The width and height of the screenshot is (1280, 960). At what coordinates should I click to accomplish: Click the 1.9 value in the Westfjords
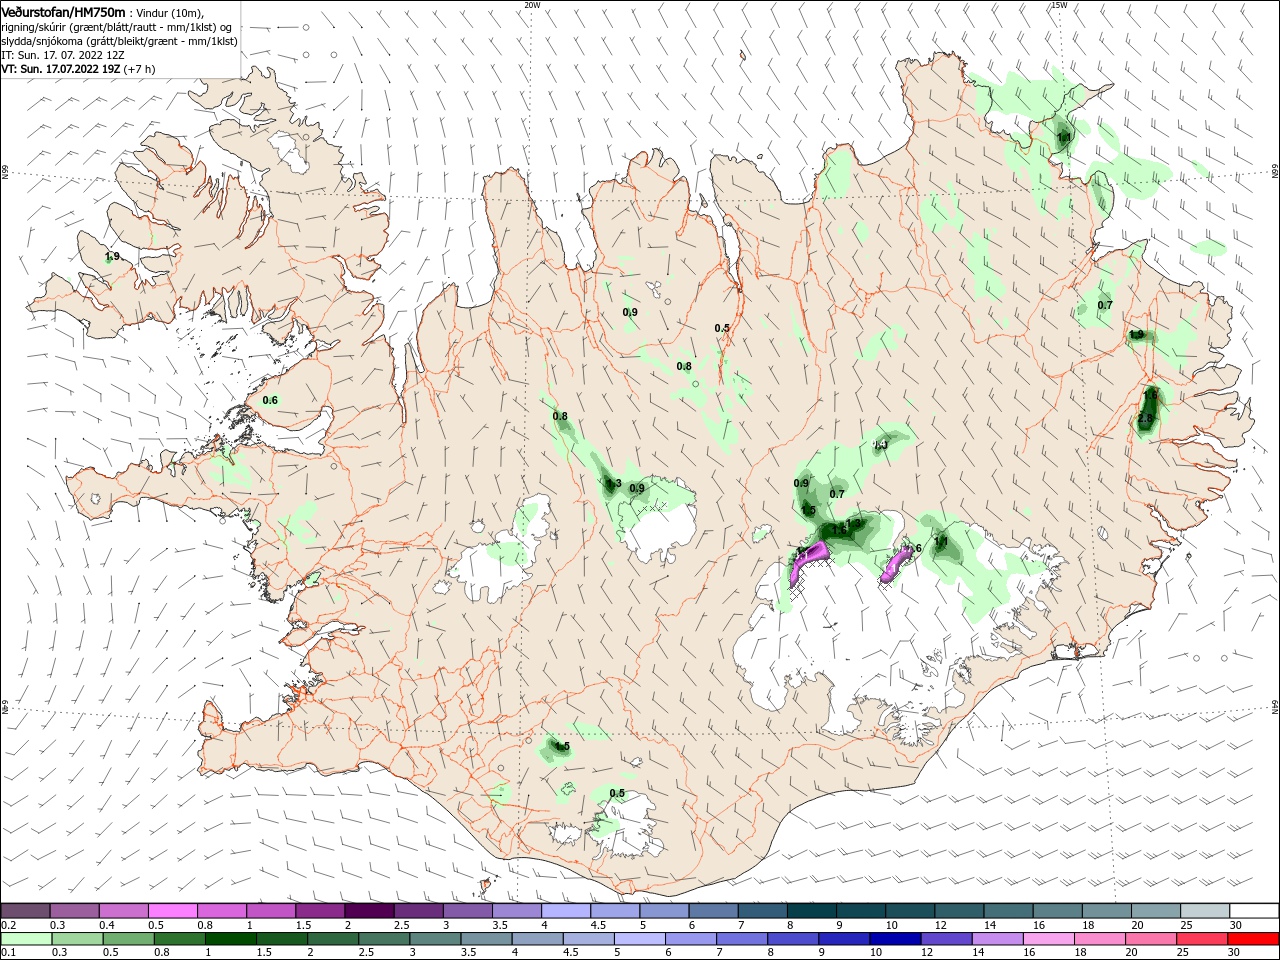pos(112,257)
